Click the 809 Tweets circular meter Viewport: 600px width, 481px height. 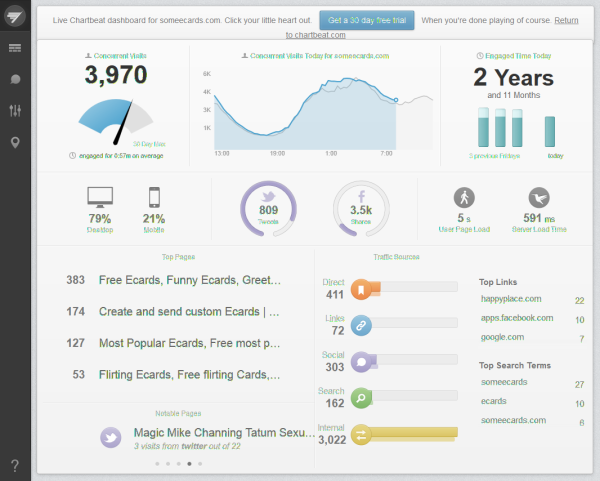point(268,209)
